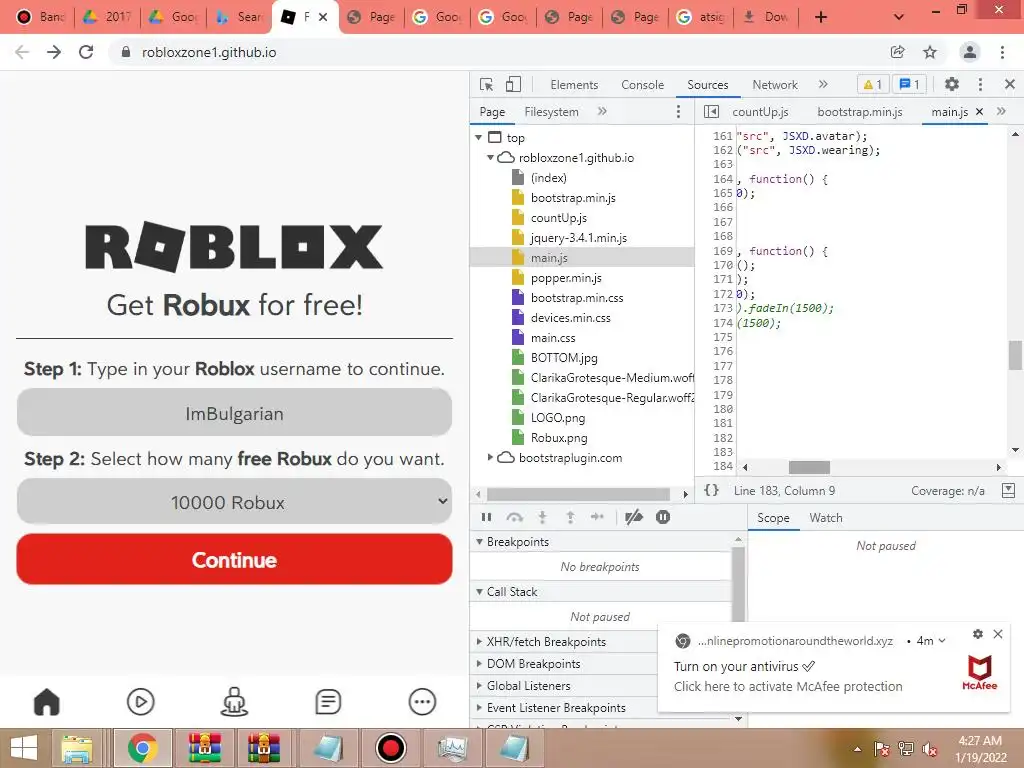This screenshot has height=768, width=1024.
Task: Open Robux.png image file
Action: 559,438
